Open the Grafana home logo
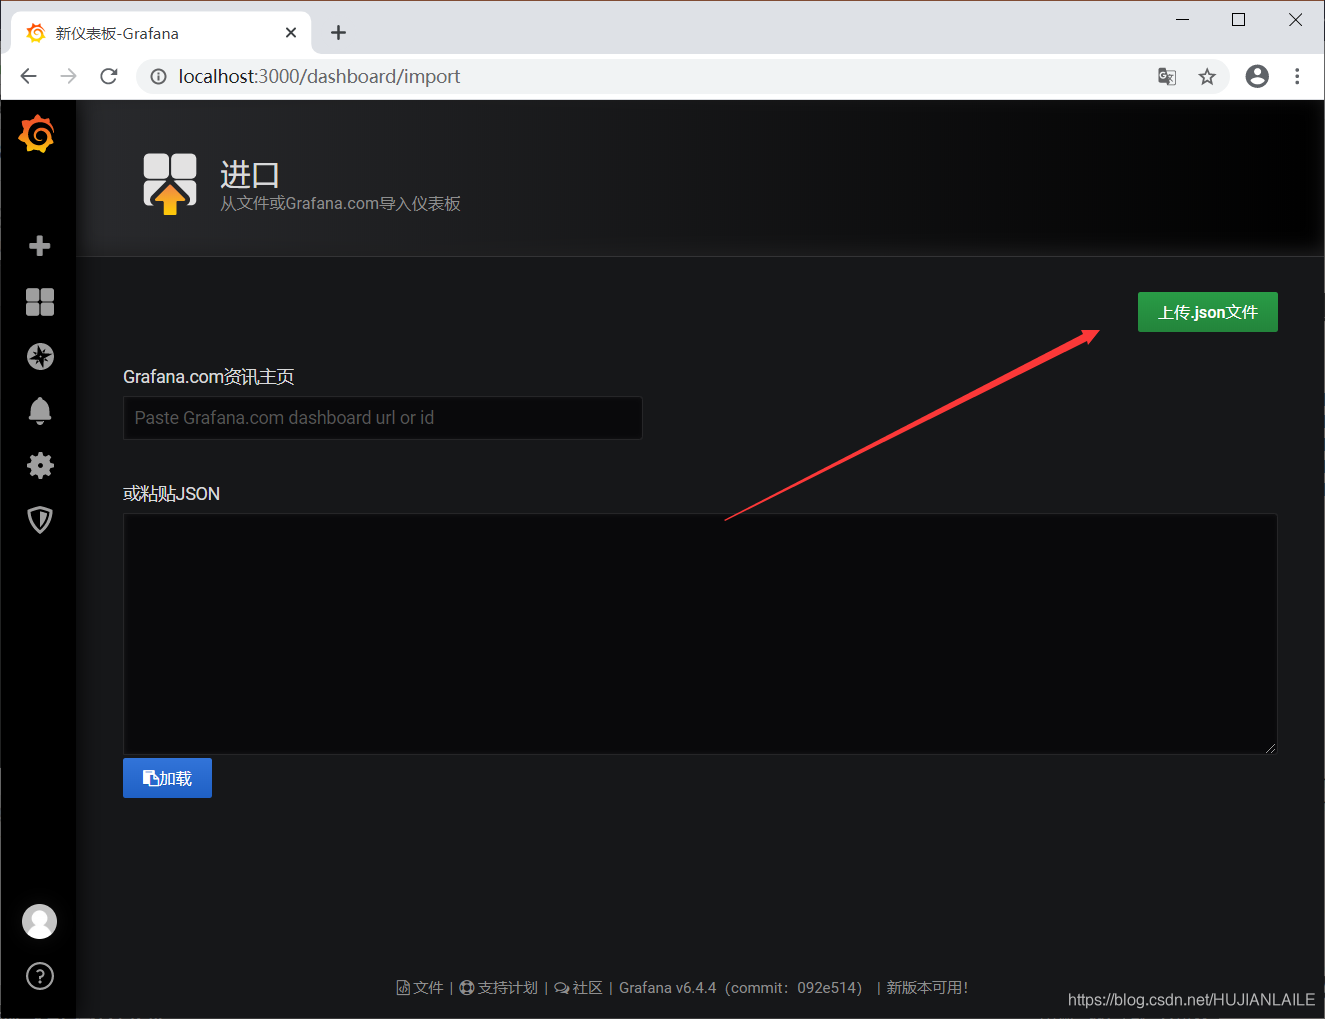 [37, 134]
